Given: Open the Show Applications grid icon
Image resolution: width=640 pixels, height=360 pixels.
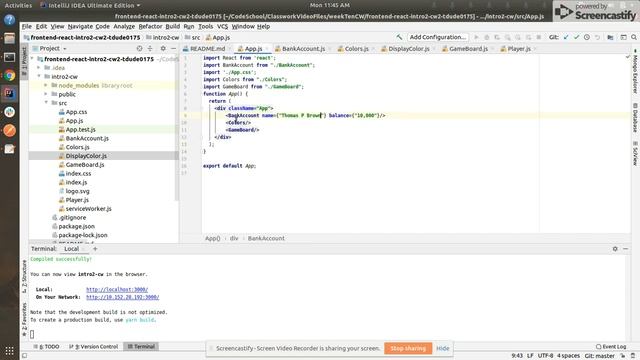Looking at the screenshot, I should (9, 350).
